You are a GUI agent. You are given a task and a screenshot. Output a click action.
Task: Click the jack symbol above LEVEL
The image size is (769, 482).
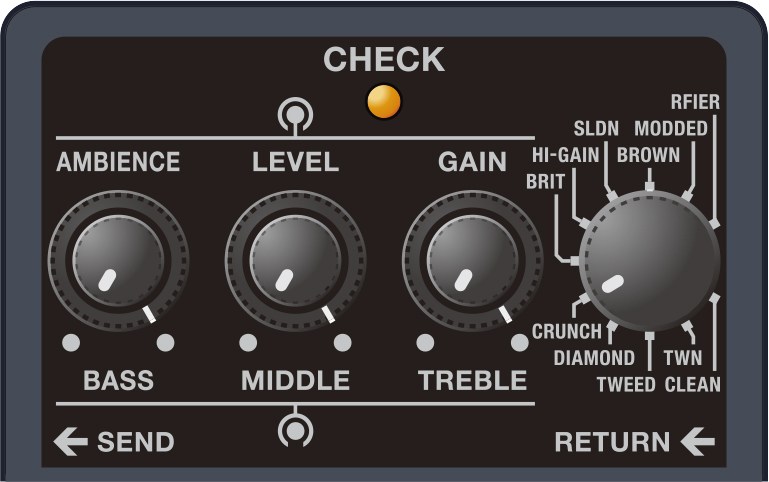pos(295,116)
